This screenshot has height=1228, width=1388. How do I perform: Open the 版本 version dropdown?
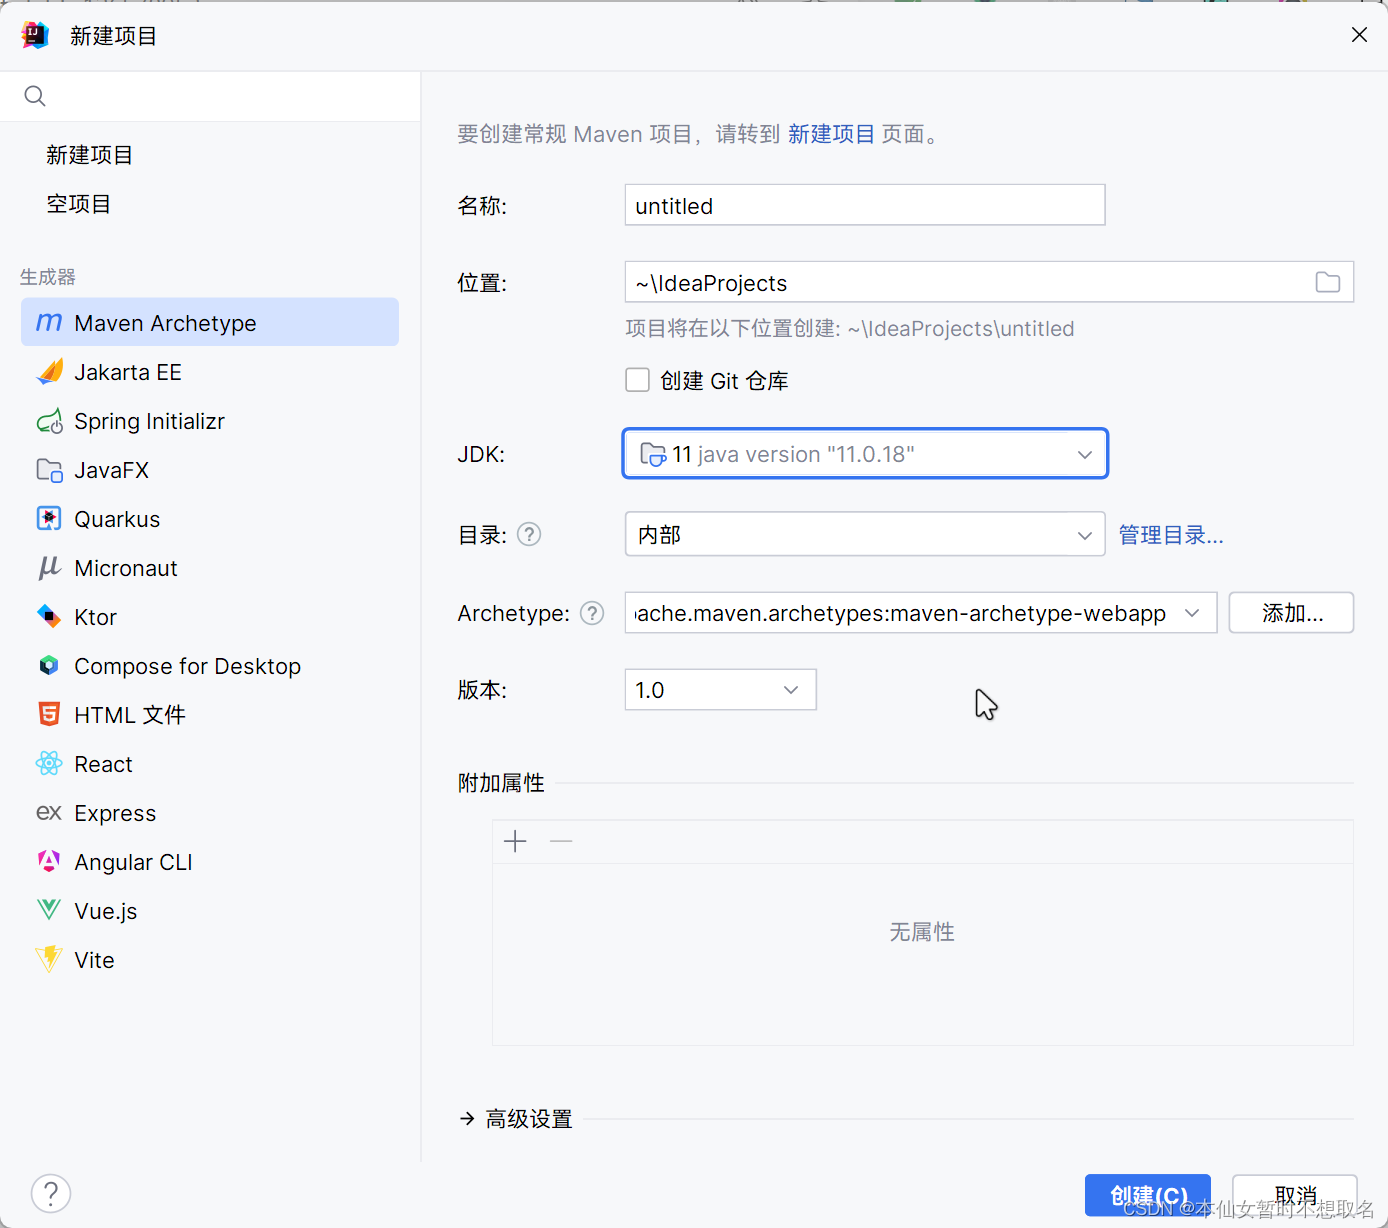[720, 690]
